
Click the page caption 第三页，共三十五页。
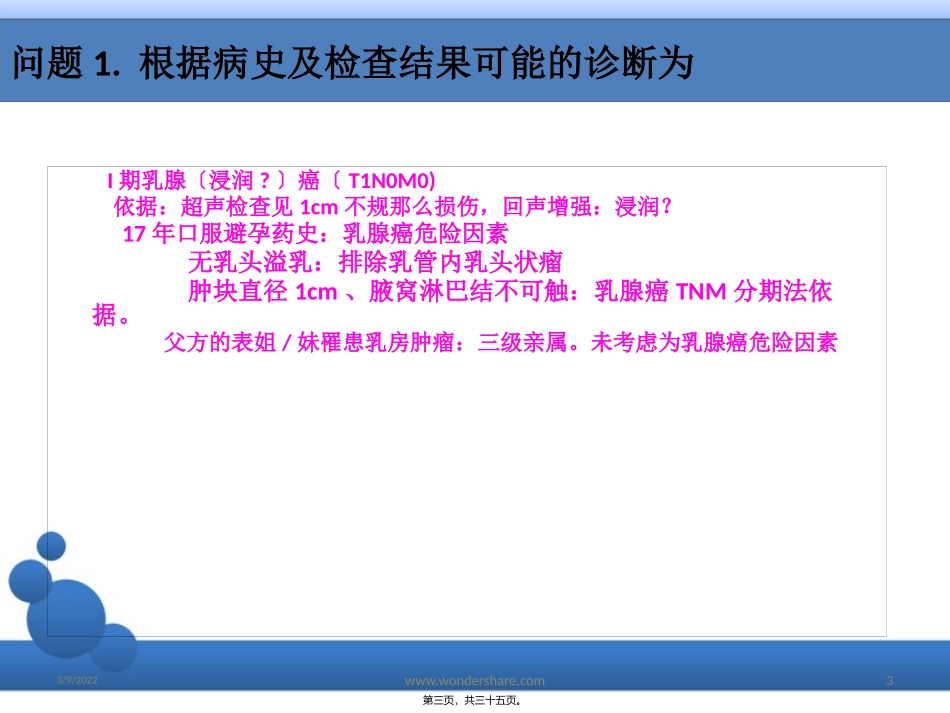pyautogui.click(x=472, y=700)
